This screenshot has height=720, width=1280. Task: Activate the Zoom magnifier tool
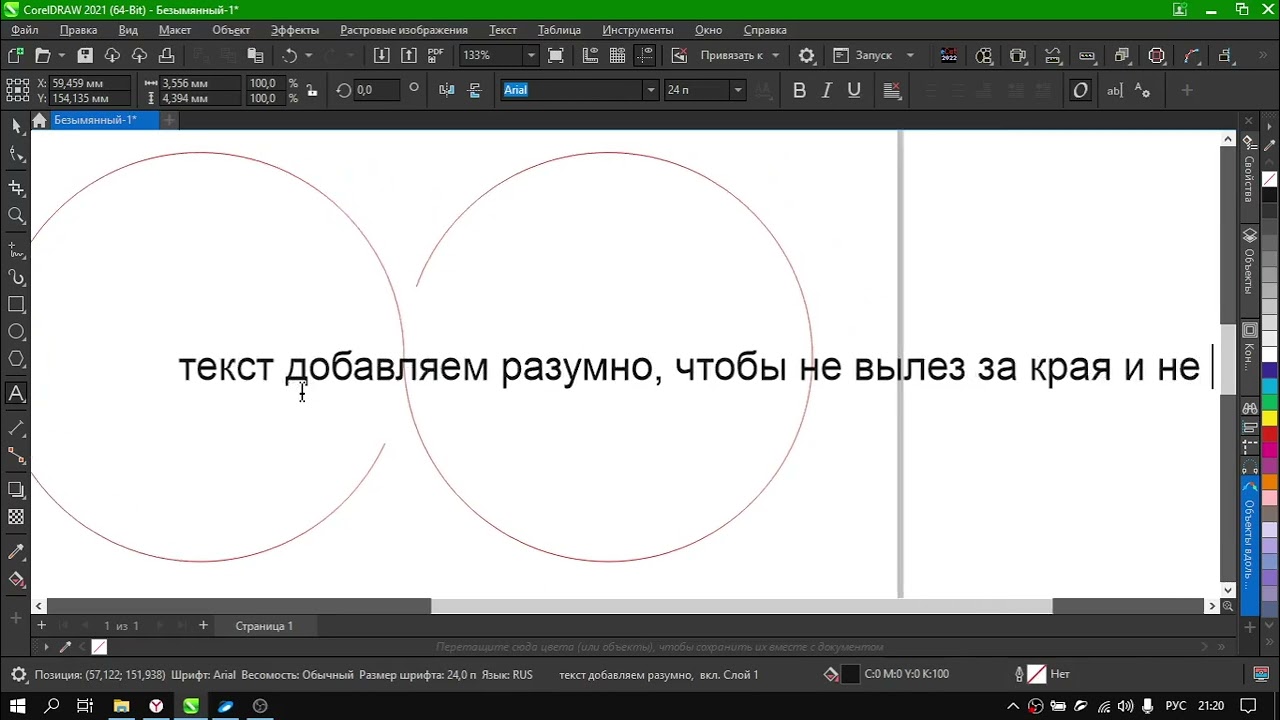click(x=16, y=215)
